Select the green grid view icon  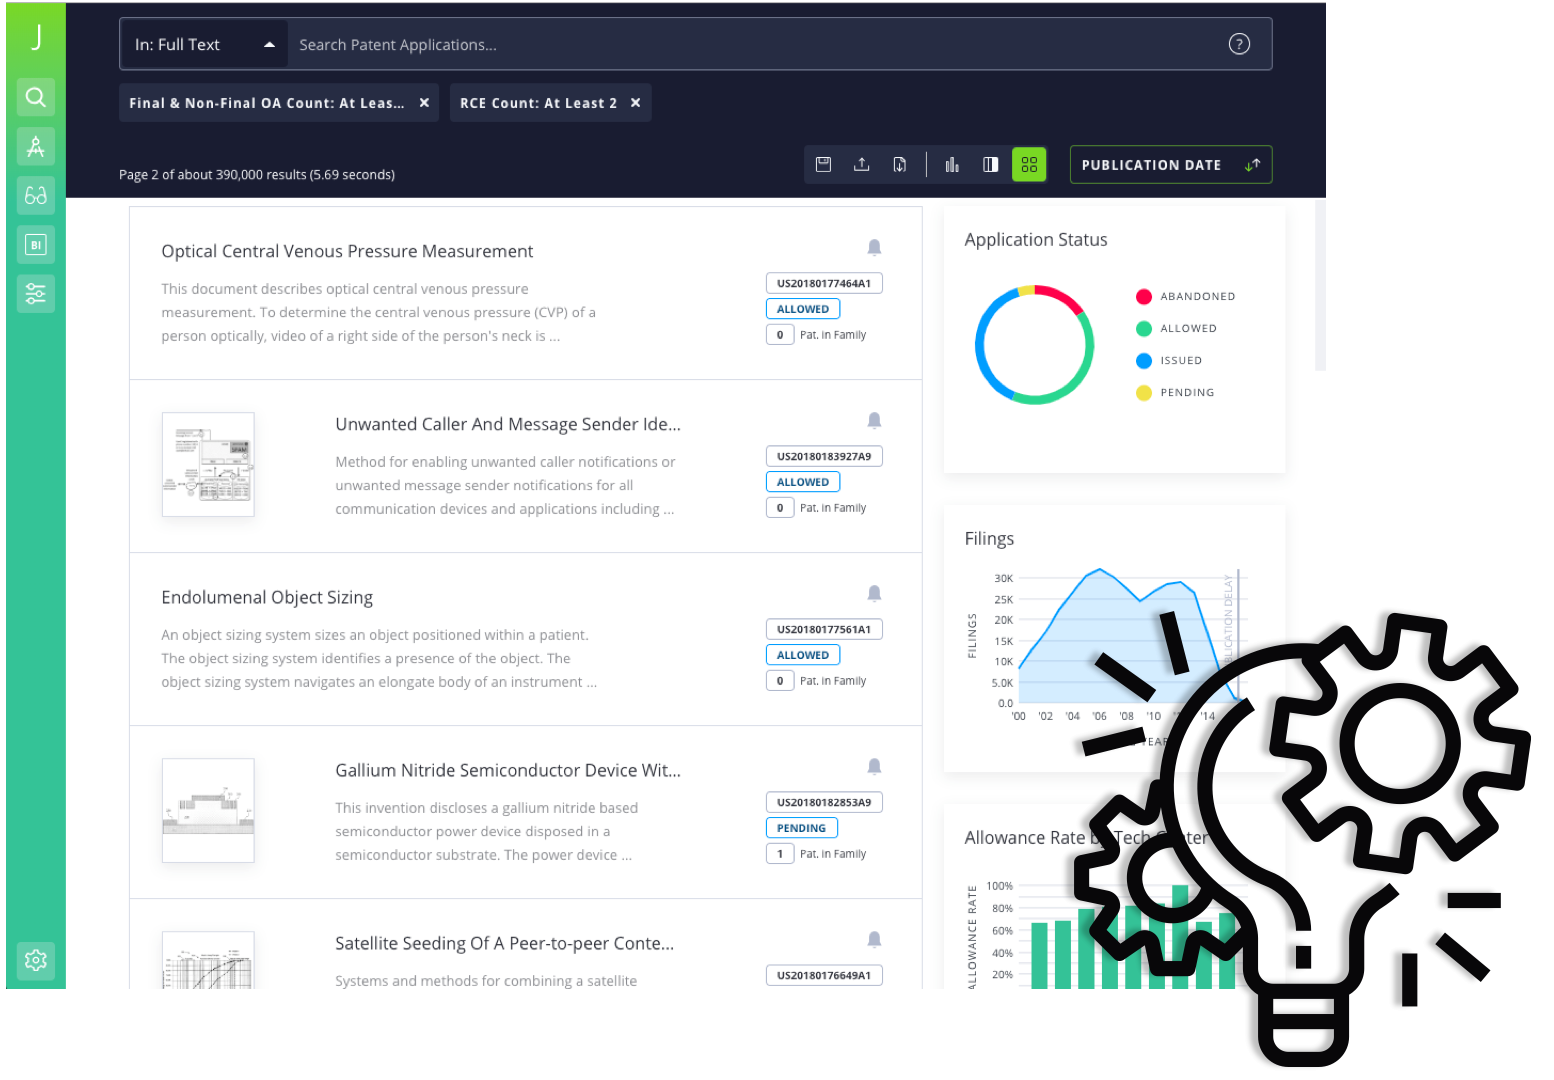(x=1029, y=164)
